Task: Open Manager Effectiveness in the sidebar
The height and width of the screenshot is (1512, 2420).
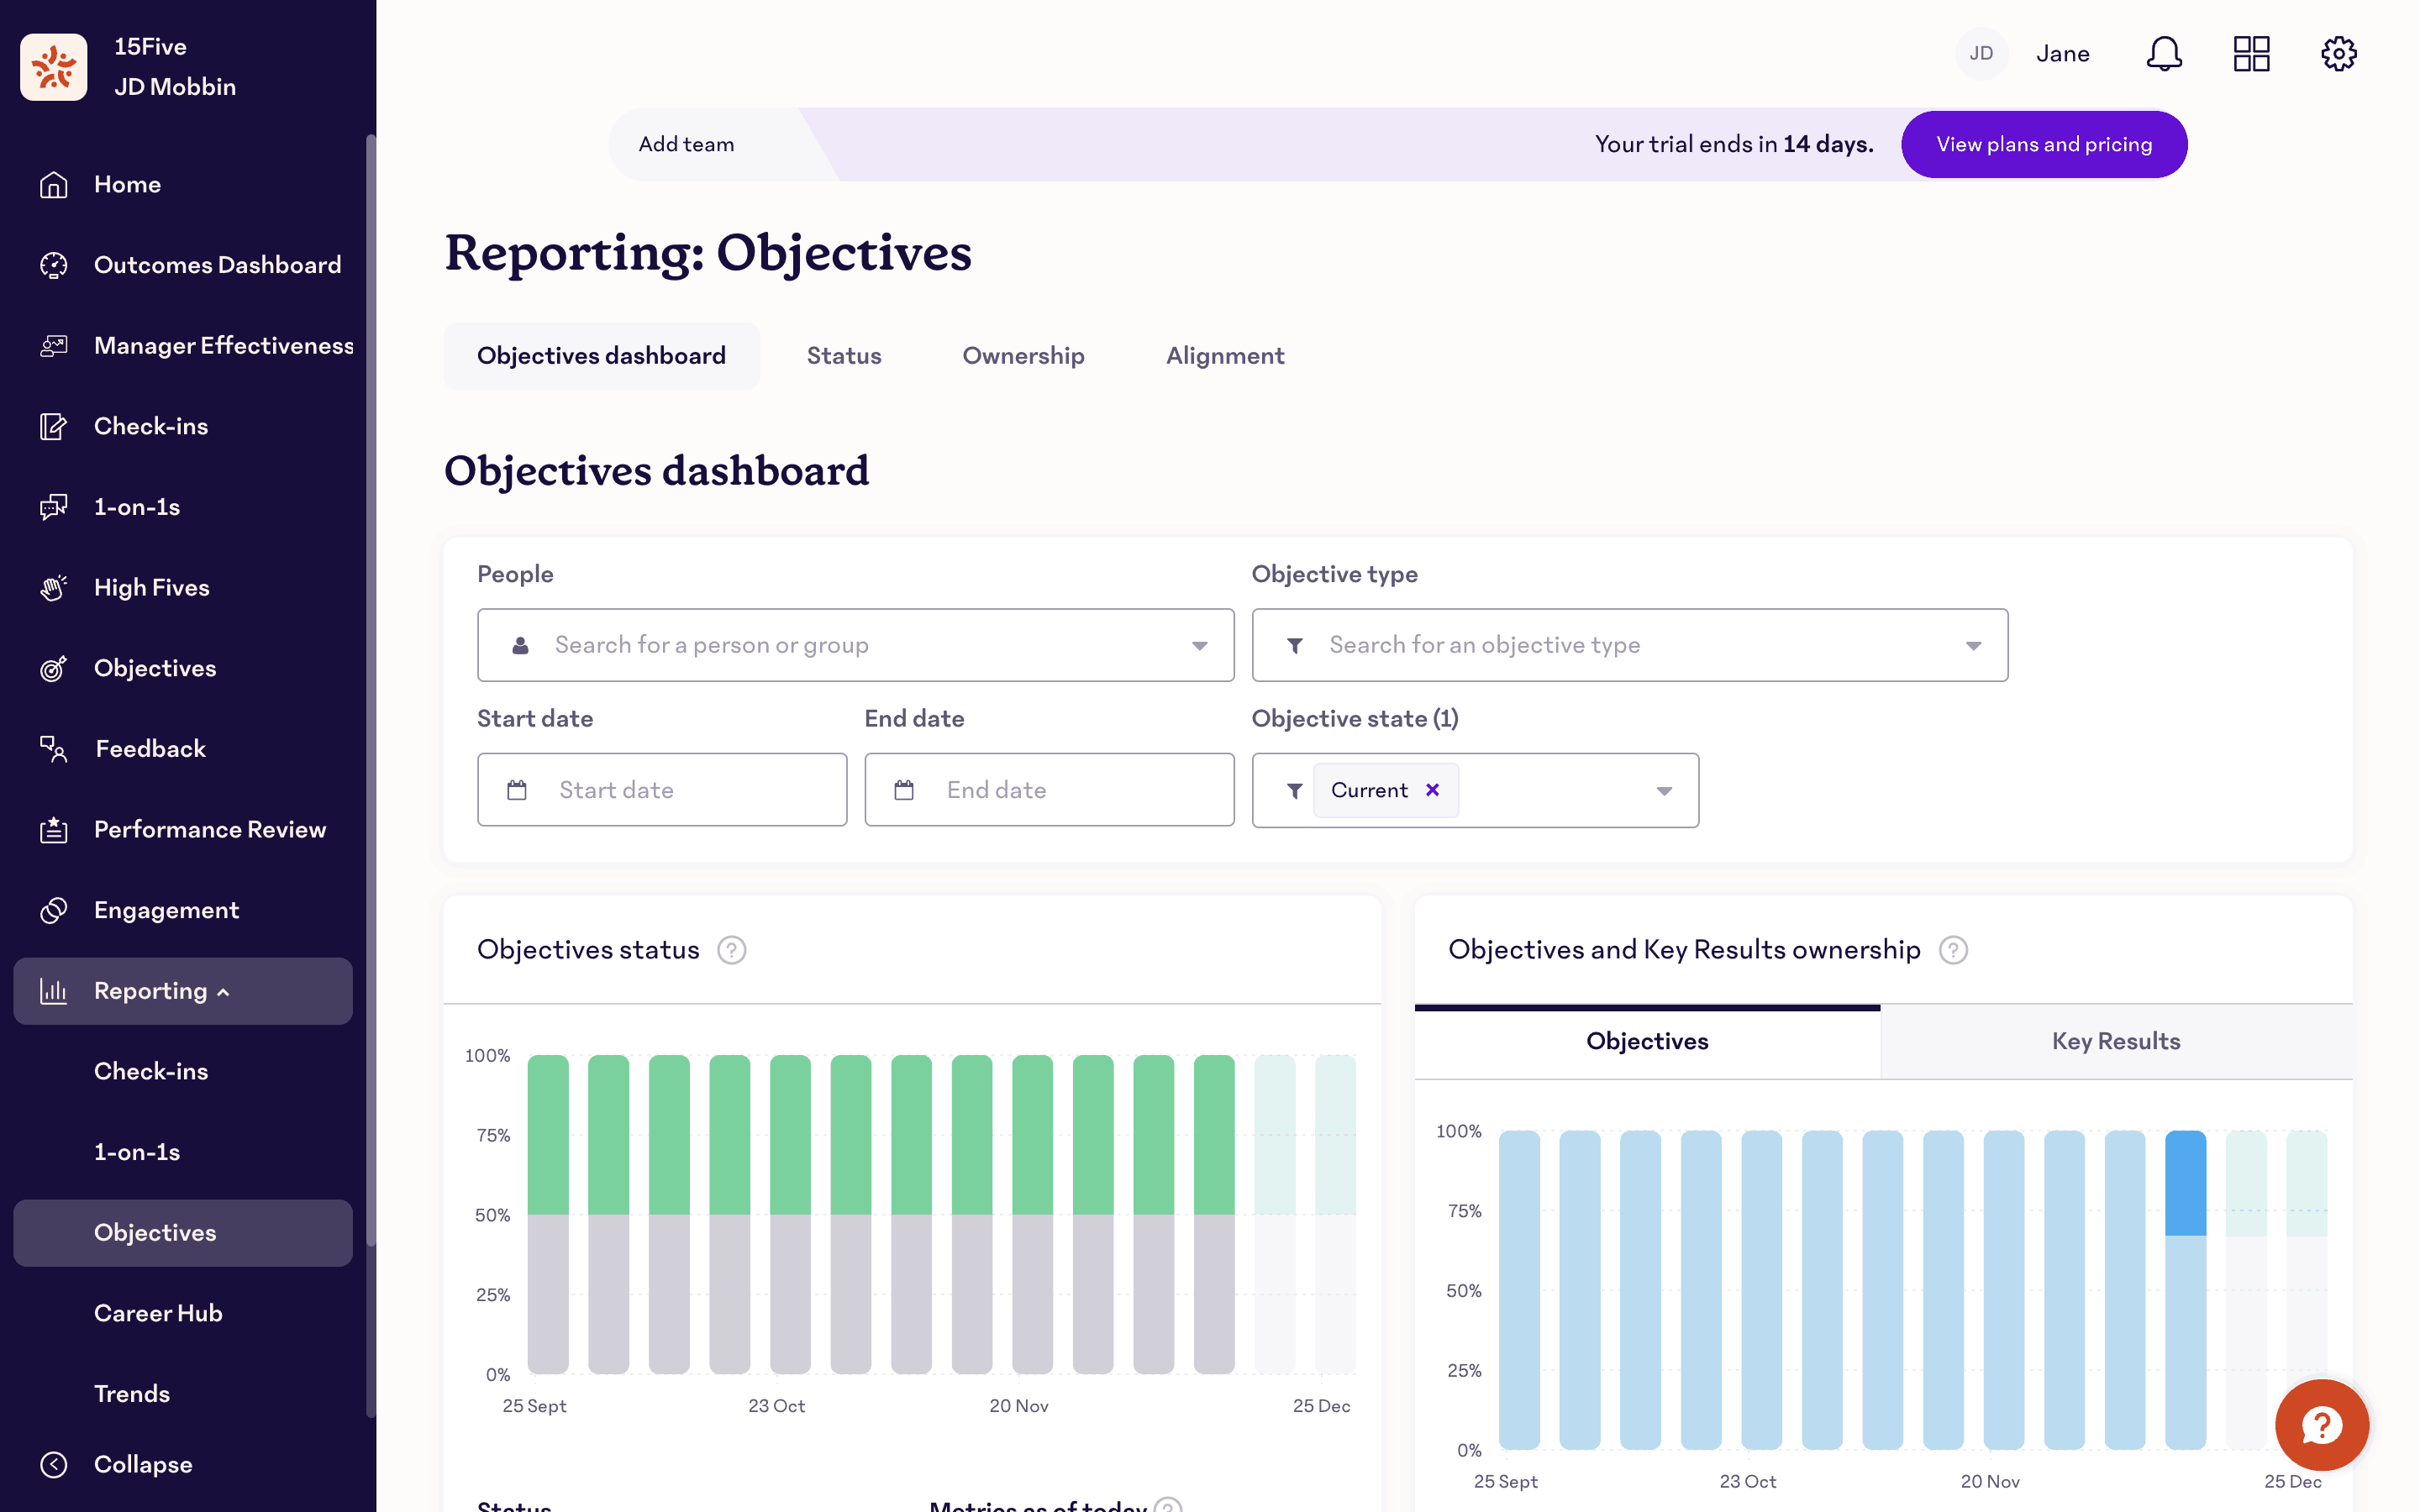Action: tap(183, 346)
